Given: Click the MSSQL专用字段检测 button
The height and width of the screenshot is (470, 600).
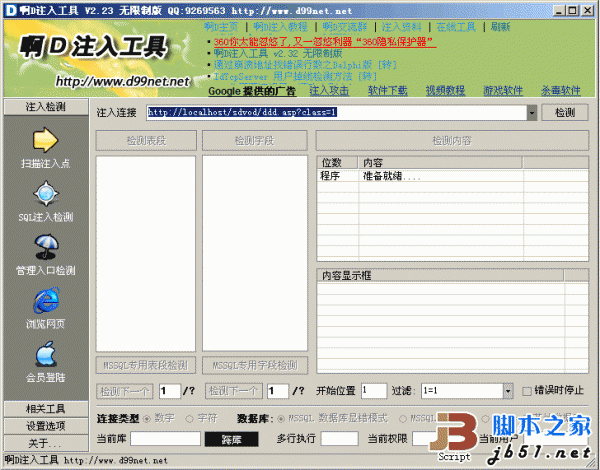Looking at the screenshot, I should [255, 365].
